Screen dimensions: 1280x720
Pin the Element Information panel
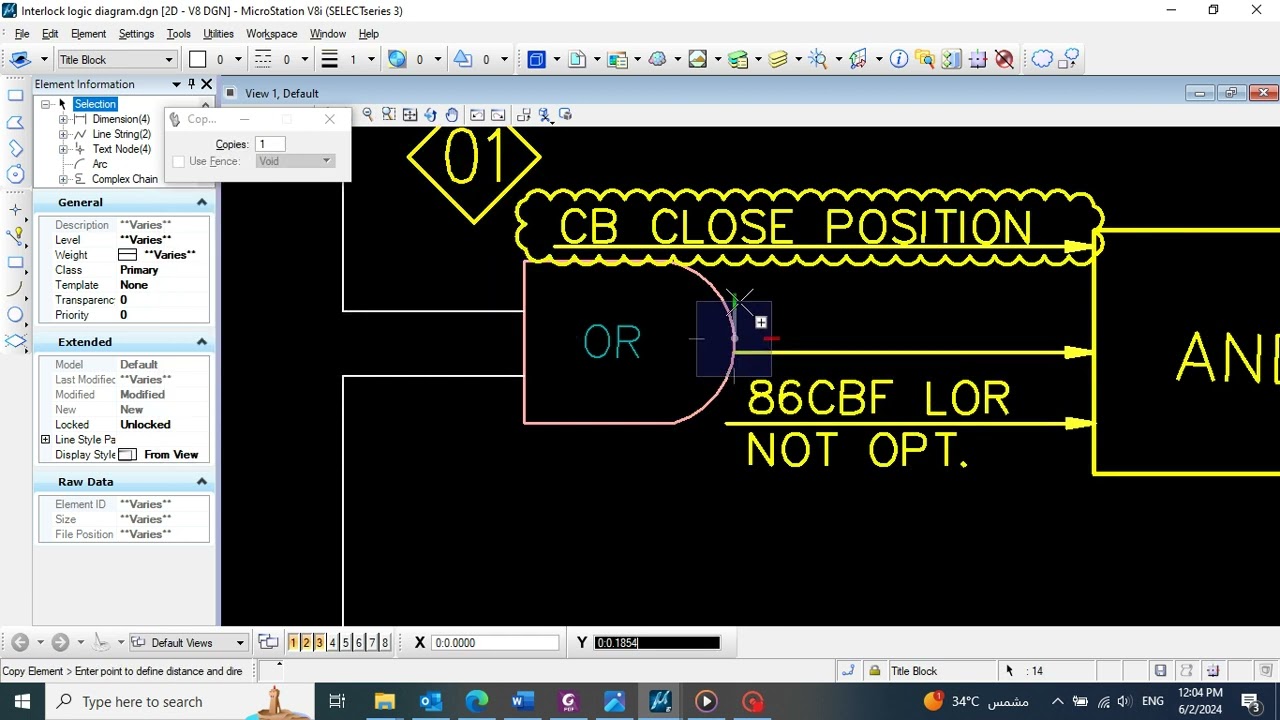191,84
